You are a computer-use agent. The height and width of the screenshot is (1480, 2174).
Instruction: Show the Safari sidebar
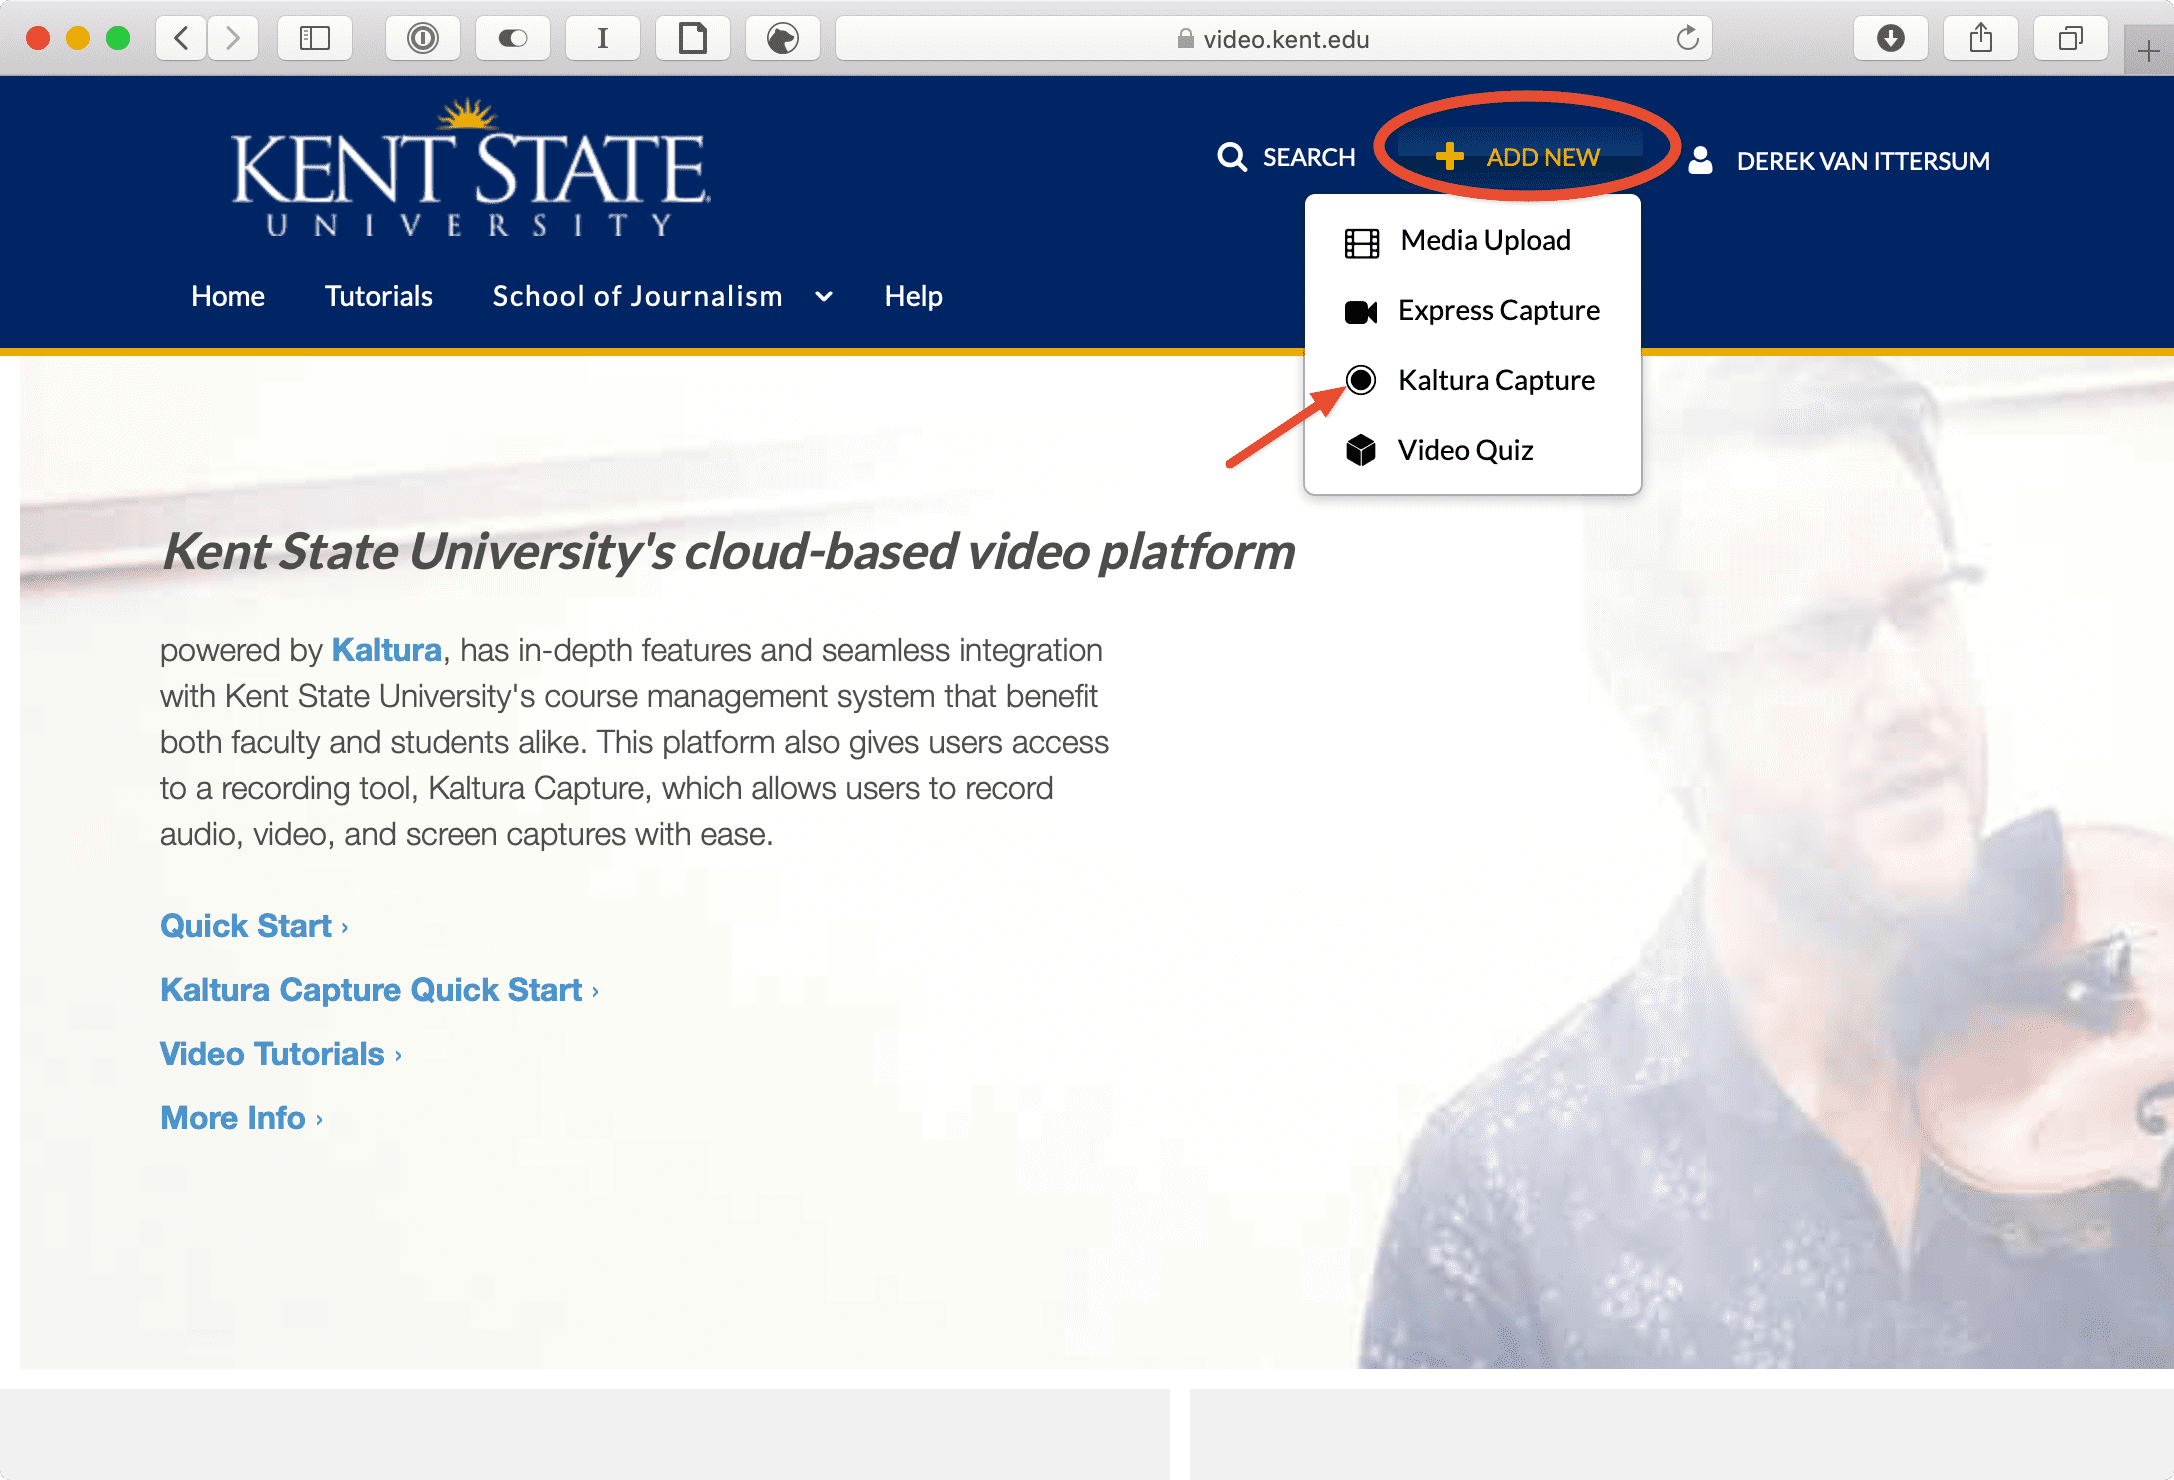point(315,39)
